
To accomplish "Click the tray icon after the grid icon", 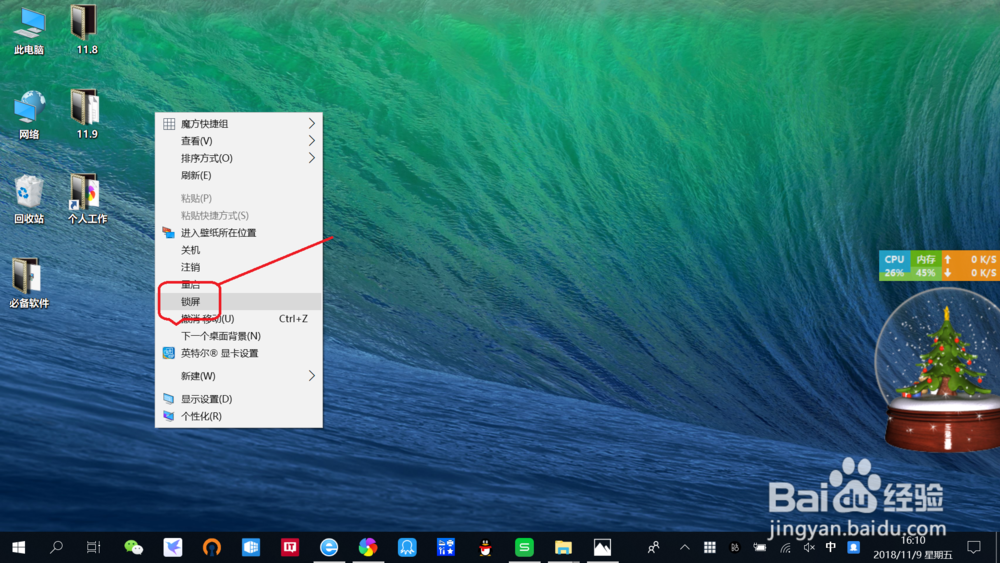I will point(735,547).
